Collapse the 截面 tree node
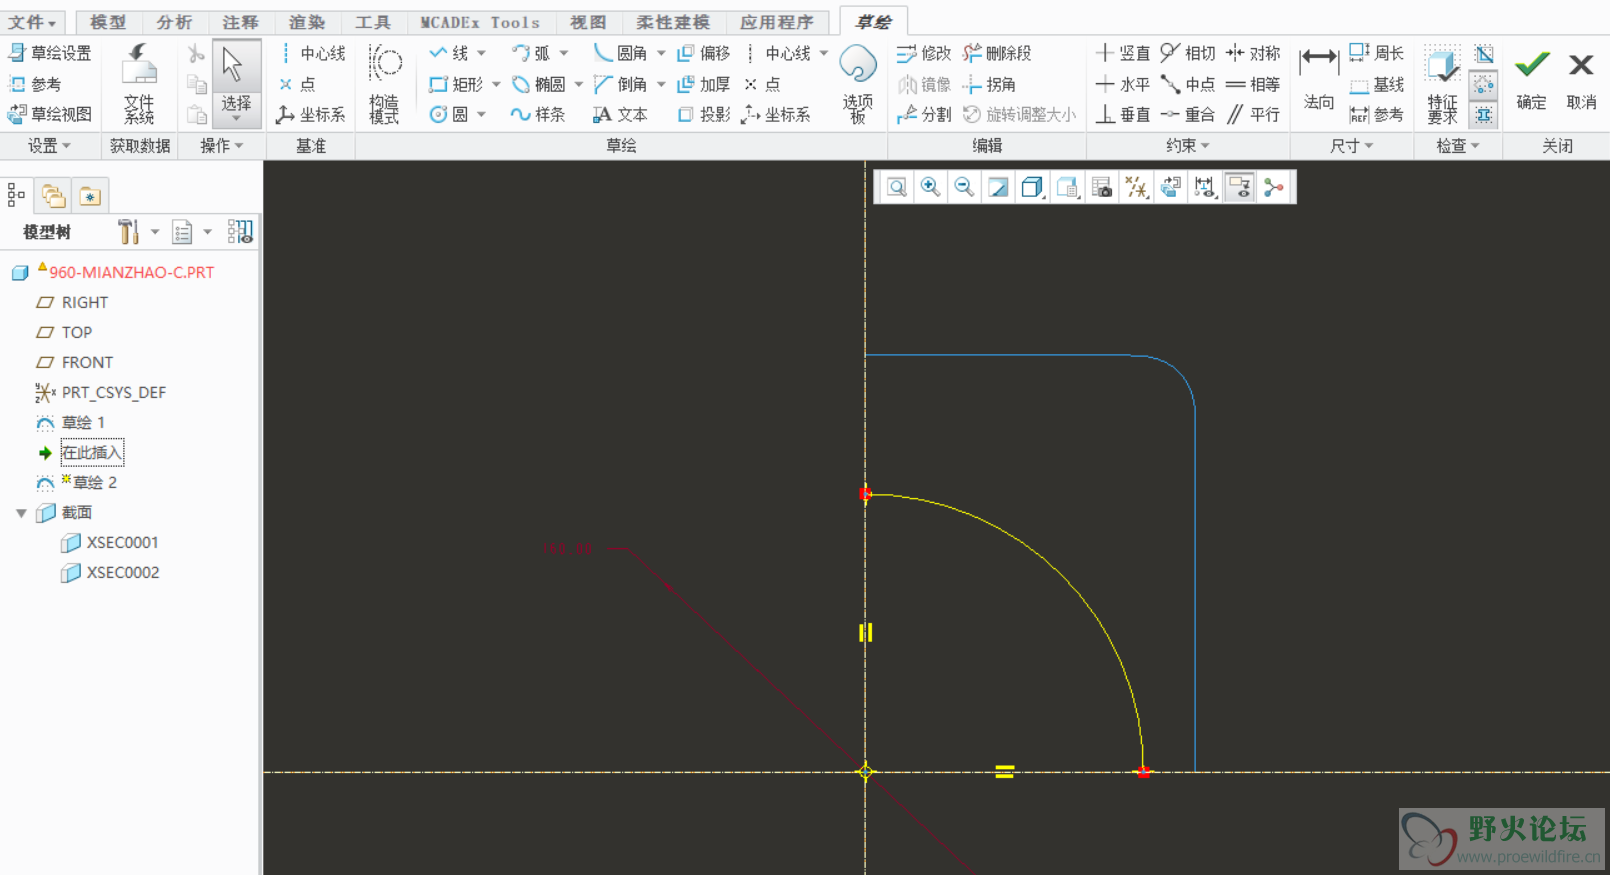 click(x=21, y=513)
